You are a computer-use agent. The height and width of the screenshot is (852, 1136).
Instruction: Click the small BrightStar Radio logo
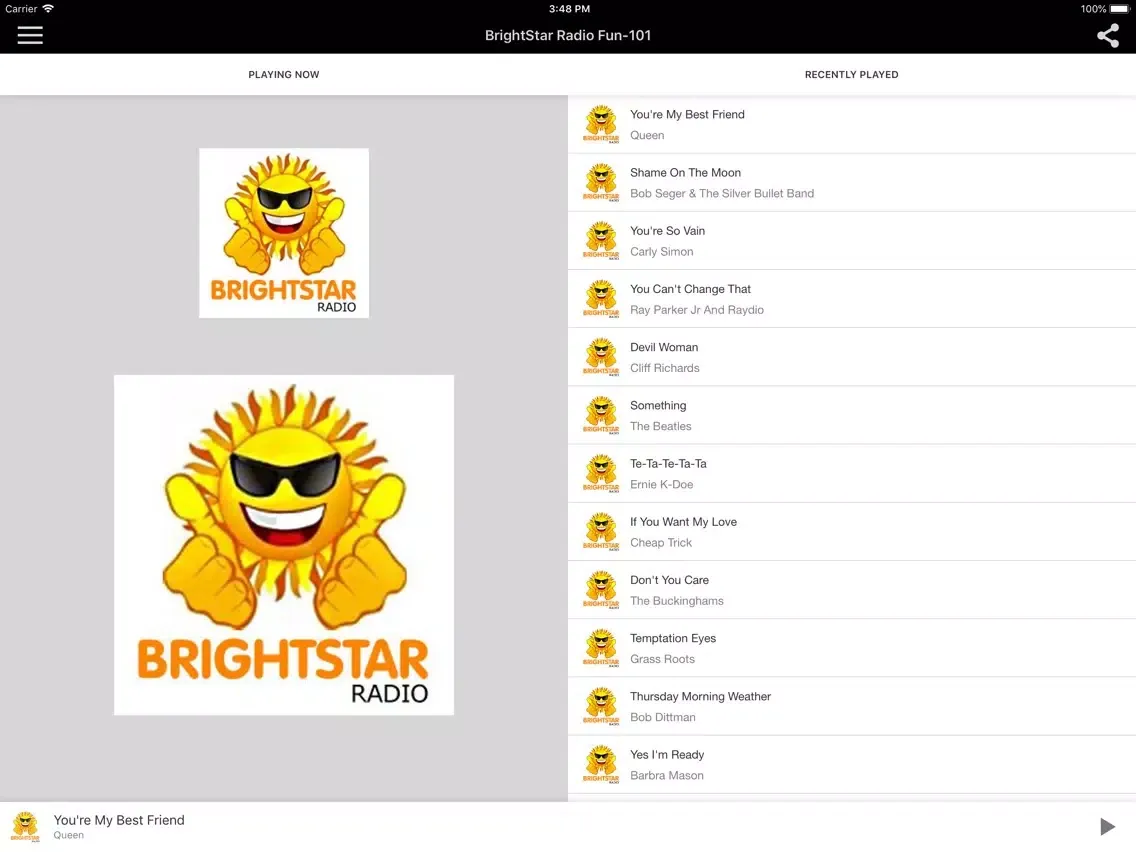(x=284, y=233)
